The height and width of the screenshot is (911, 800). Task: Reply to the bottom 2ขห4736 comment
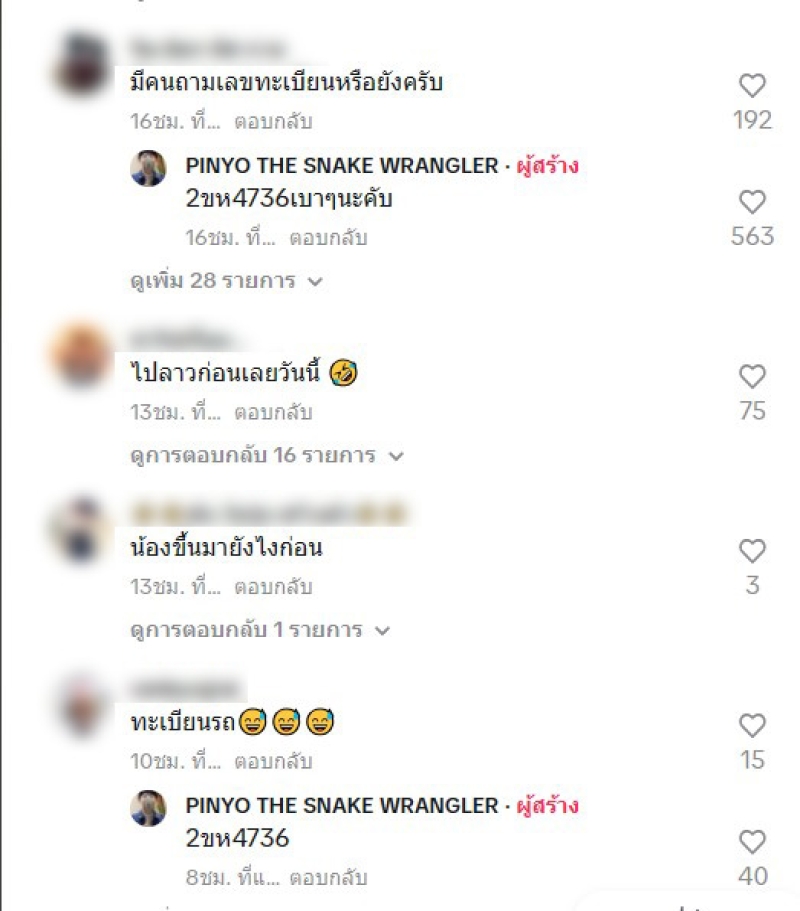click(x=328, y=877)
